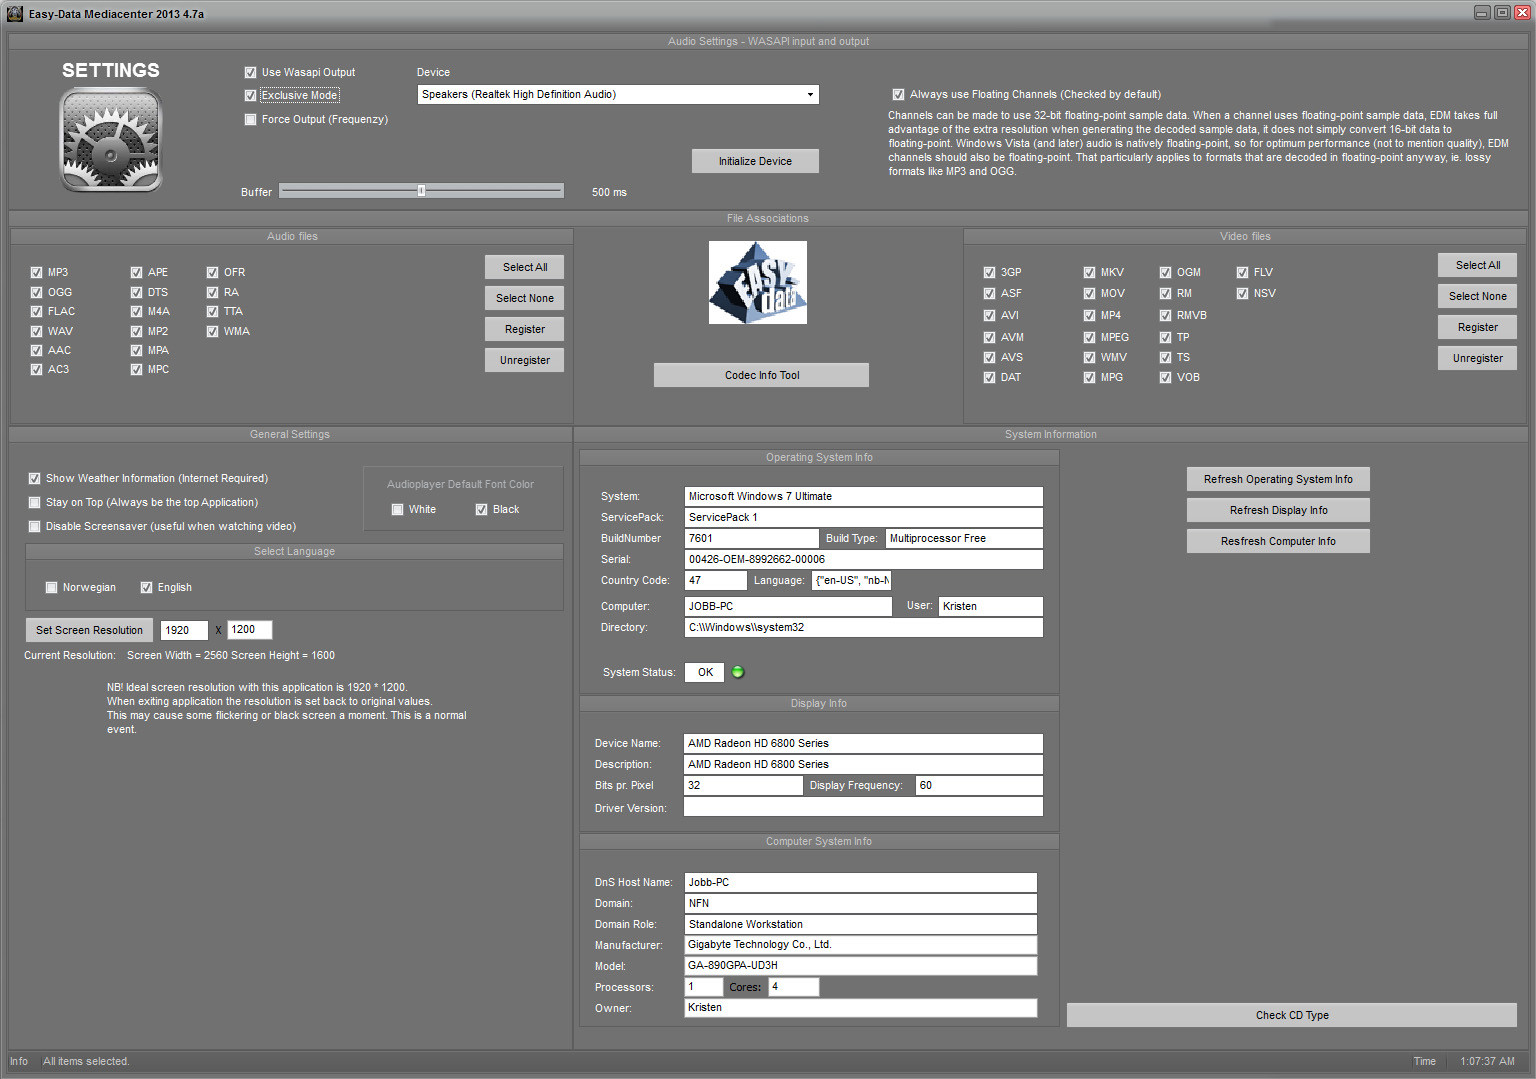
Task: Click video files Register button
Action: click(x=1478, y=327)
